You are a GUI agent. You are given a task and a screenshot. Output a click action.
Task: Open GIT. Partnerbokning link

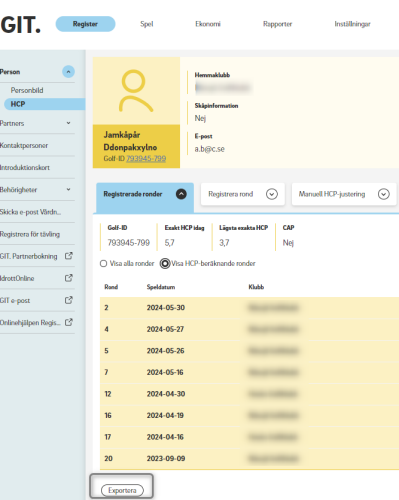29,256
